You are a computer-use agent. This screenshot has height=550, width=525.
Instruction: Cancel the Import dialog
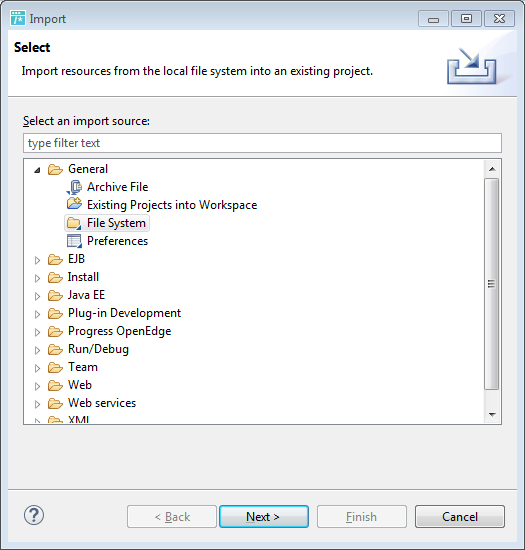click(460, 516)
